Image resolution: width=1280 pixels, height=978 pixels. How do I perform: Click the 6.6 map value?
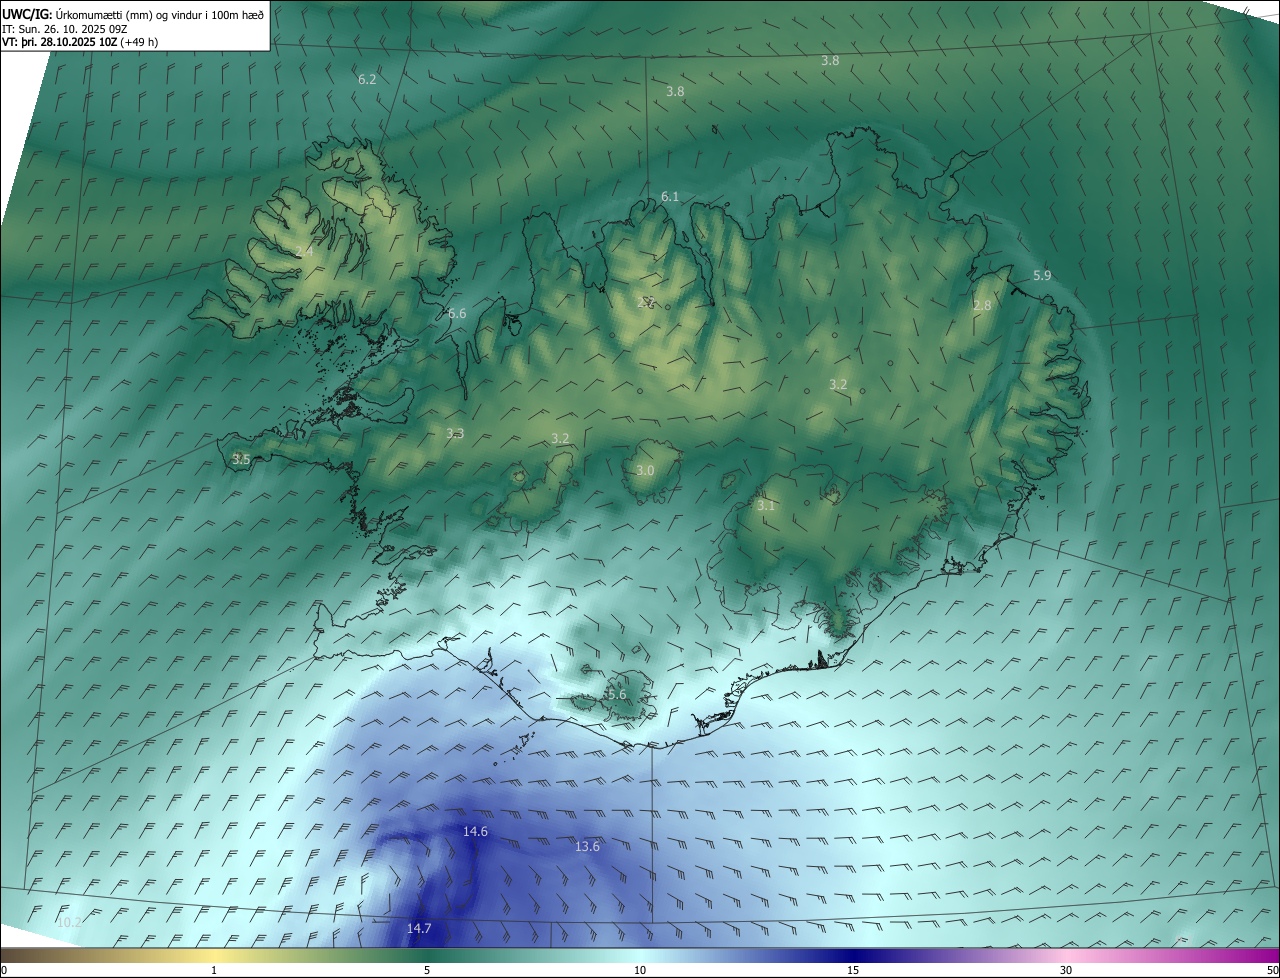pos(457,314)
